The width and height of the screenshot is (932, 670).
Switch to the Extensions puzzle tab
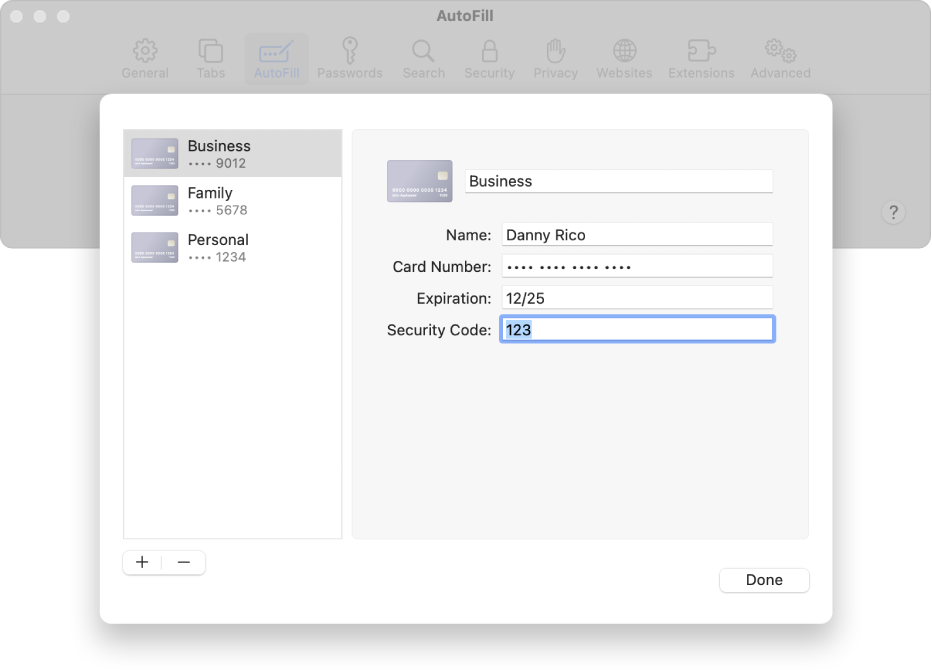(701, 59)
